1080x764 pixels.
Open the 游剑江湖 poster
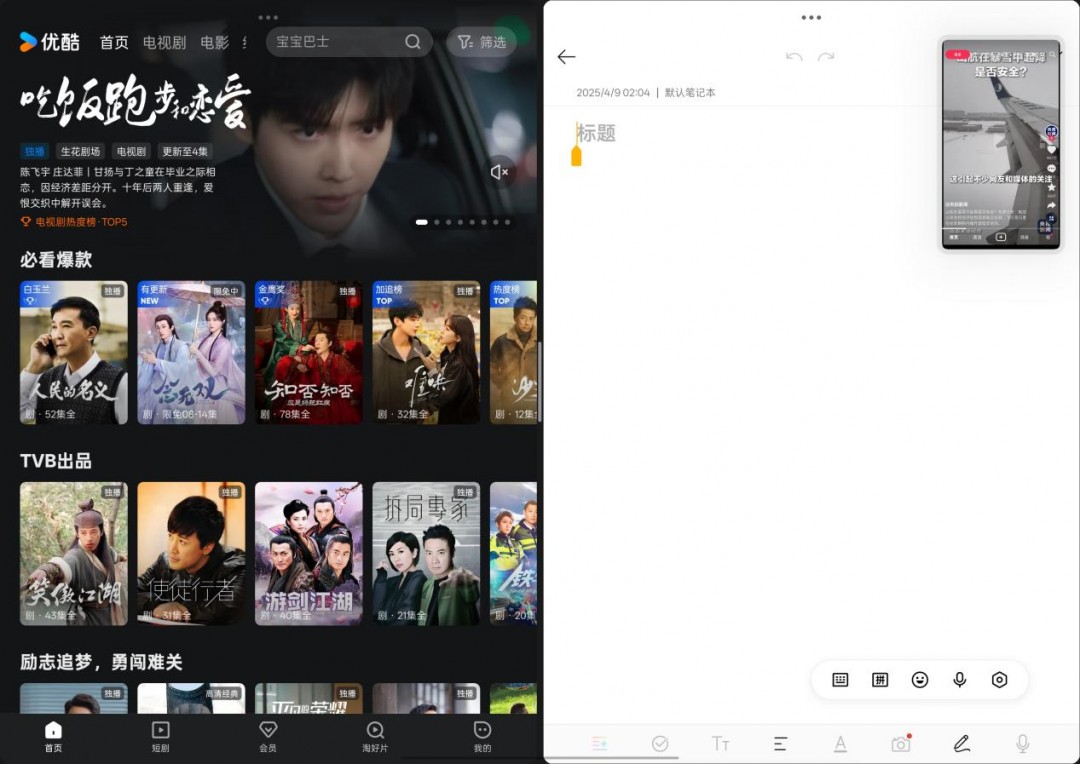coord(309,554)
